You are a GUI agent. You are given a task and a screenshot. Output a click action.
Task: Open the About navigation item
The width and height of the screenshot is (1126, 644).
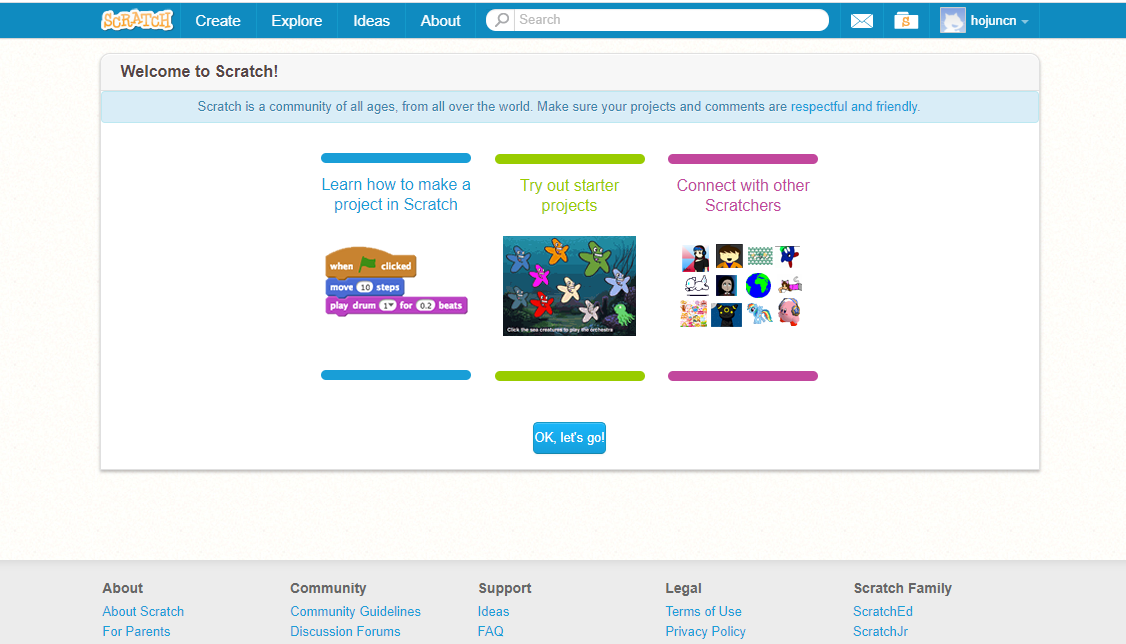[440, 21]
